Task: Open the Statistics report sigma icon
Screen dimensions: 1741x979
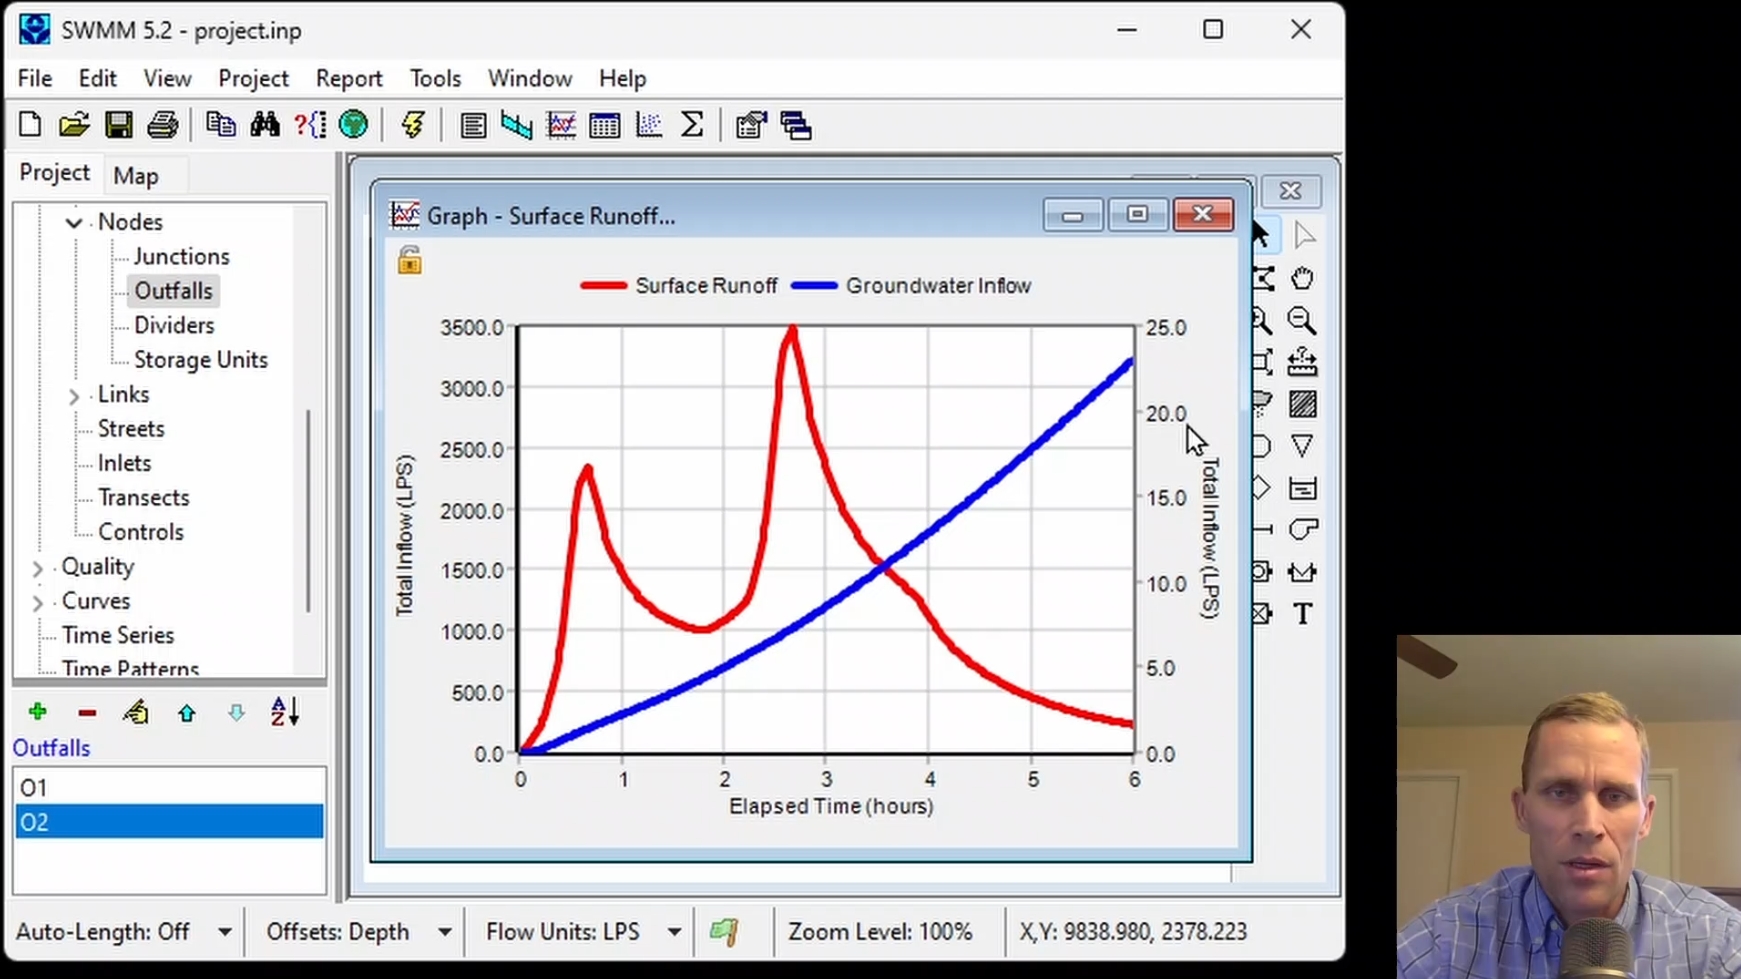Action: coord(692,125)
